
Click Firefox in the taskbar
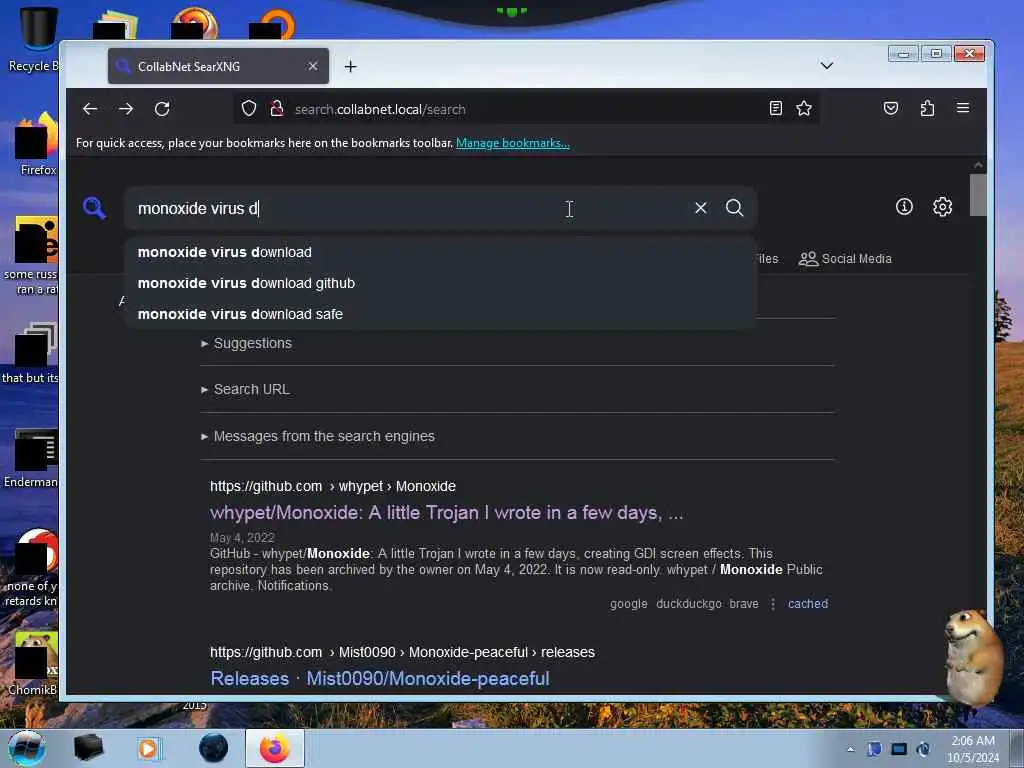[275, 748]
